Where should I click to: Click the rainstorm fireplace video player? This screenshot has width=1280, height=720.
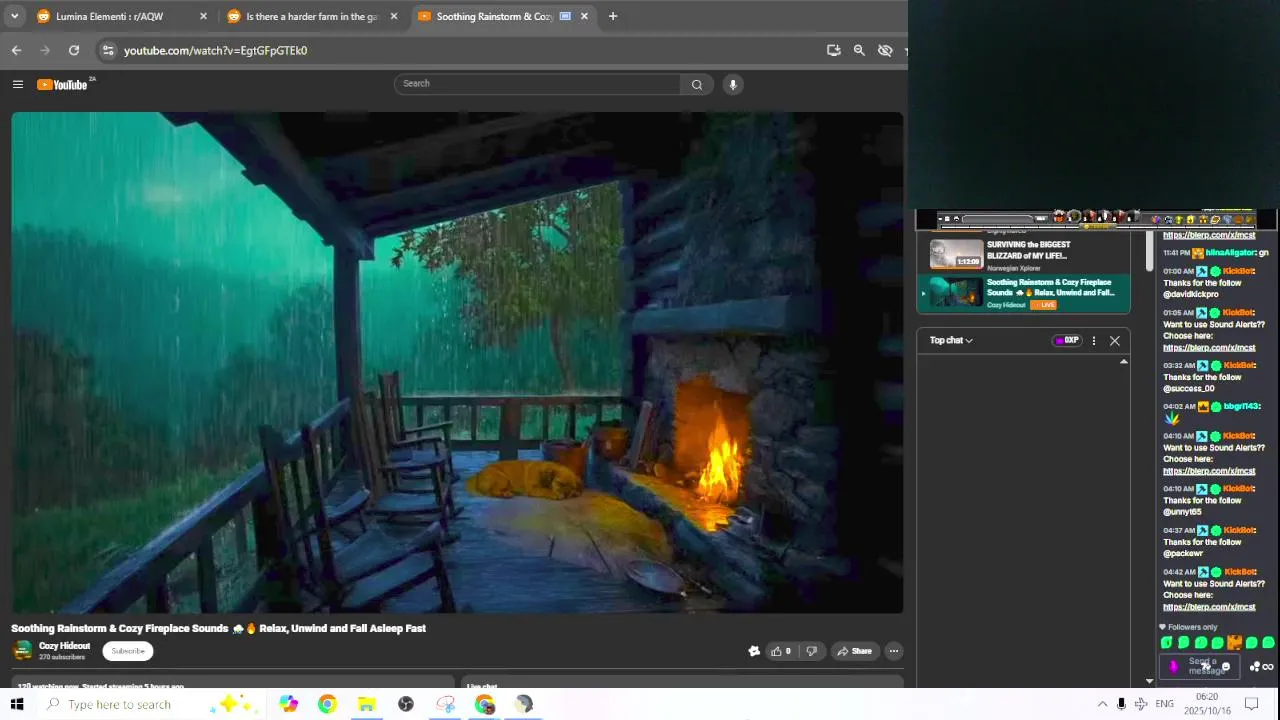[457, 362]
